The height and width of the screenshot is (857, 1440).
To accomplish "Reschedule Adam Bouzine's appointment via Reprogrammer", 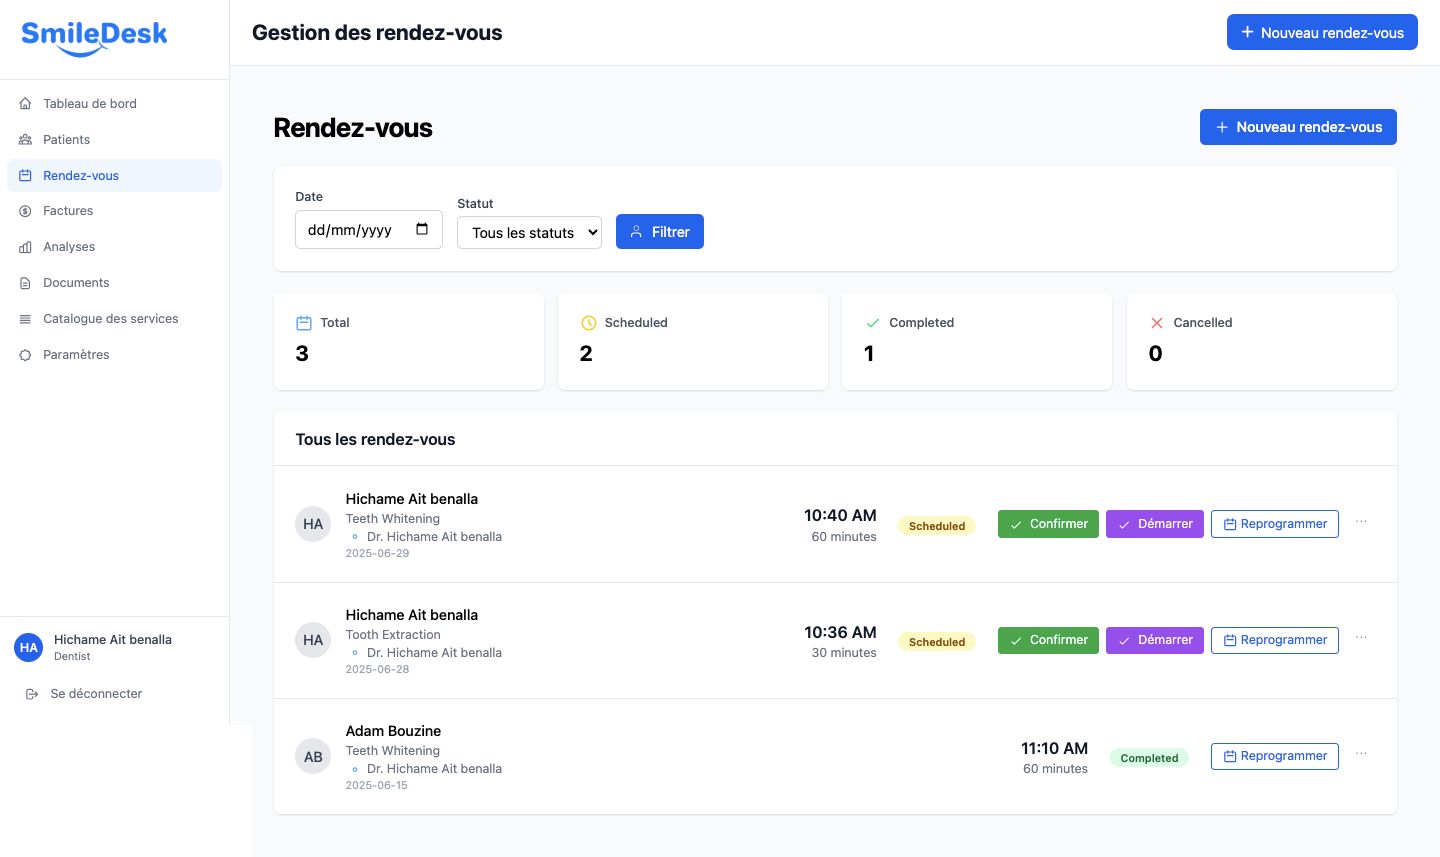I will (x=1274, y=756).
